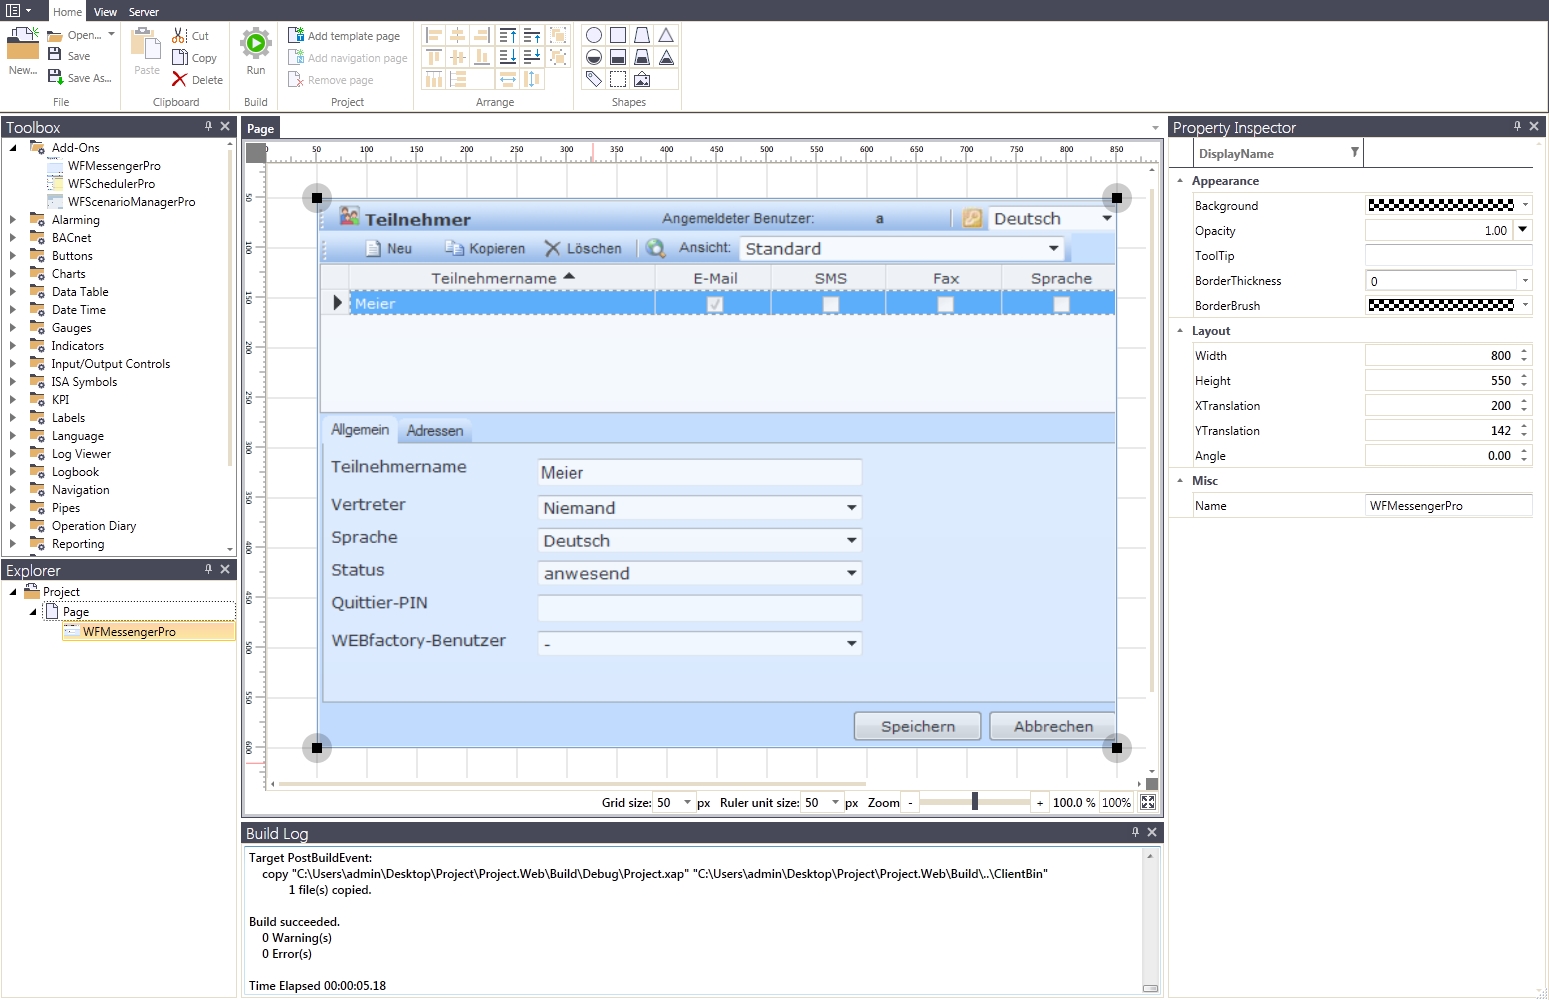Image resolution: width=1549 pixels, height=1000 pixels.
Task: Insert an image shape from Shapes
Action: pyautogui.click(x=642, y=79)
